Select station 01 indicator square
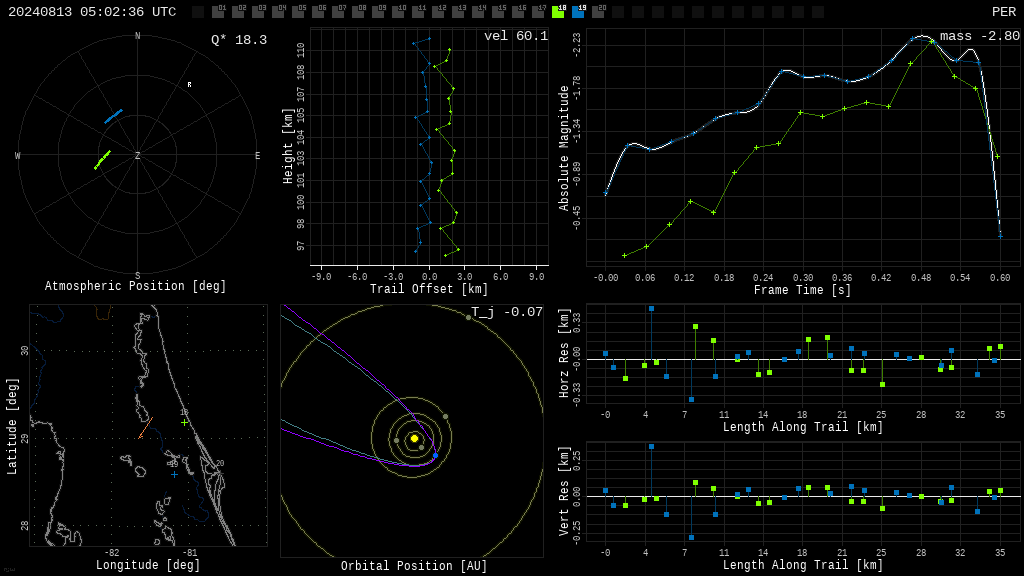Image resolution: width=1024 pixels, height=576 pixels. (x=219, y=12)
